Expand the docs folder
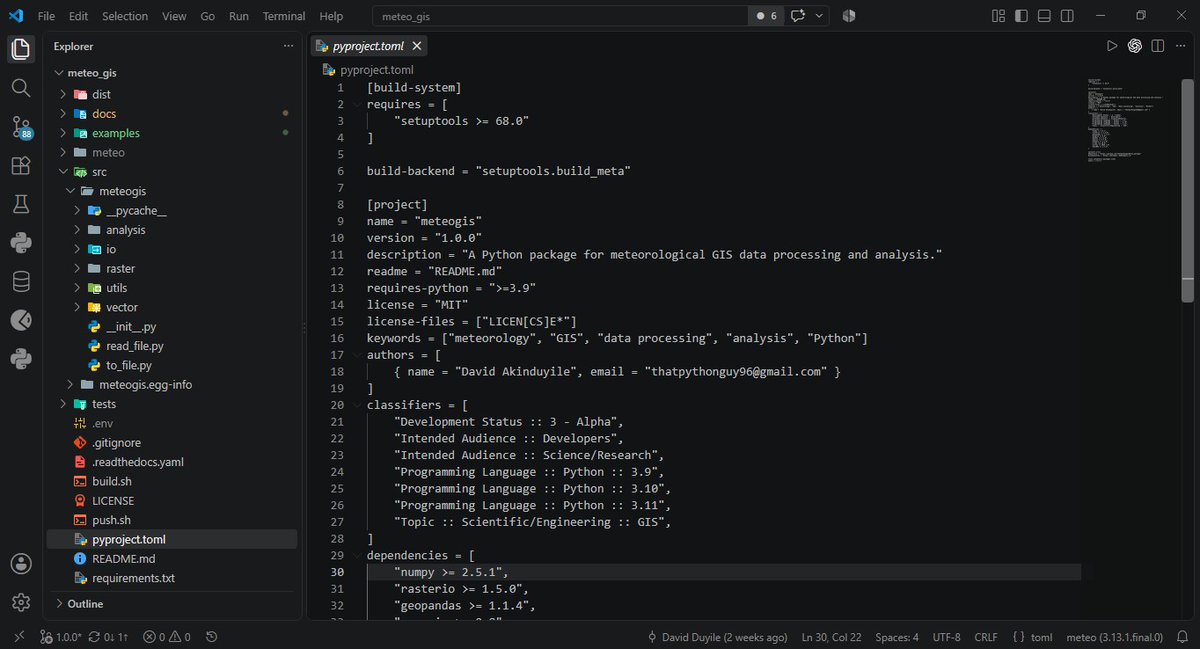 (x=63, y=113)
